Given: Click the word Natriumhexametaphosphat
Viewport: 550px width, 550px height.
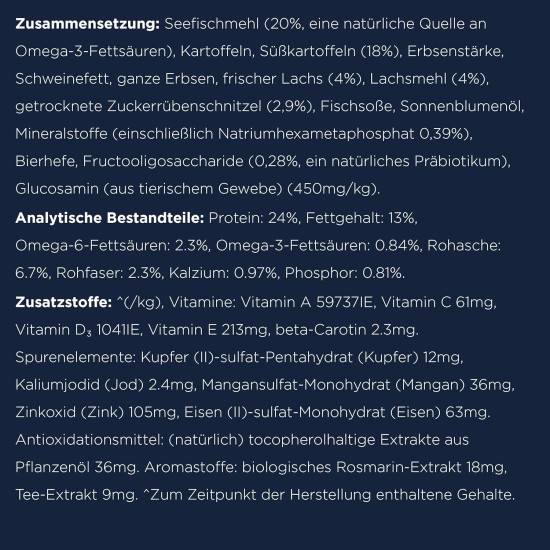Looking at the screenshot, I should coord(316,134).
